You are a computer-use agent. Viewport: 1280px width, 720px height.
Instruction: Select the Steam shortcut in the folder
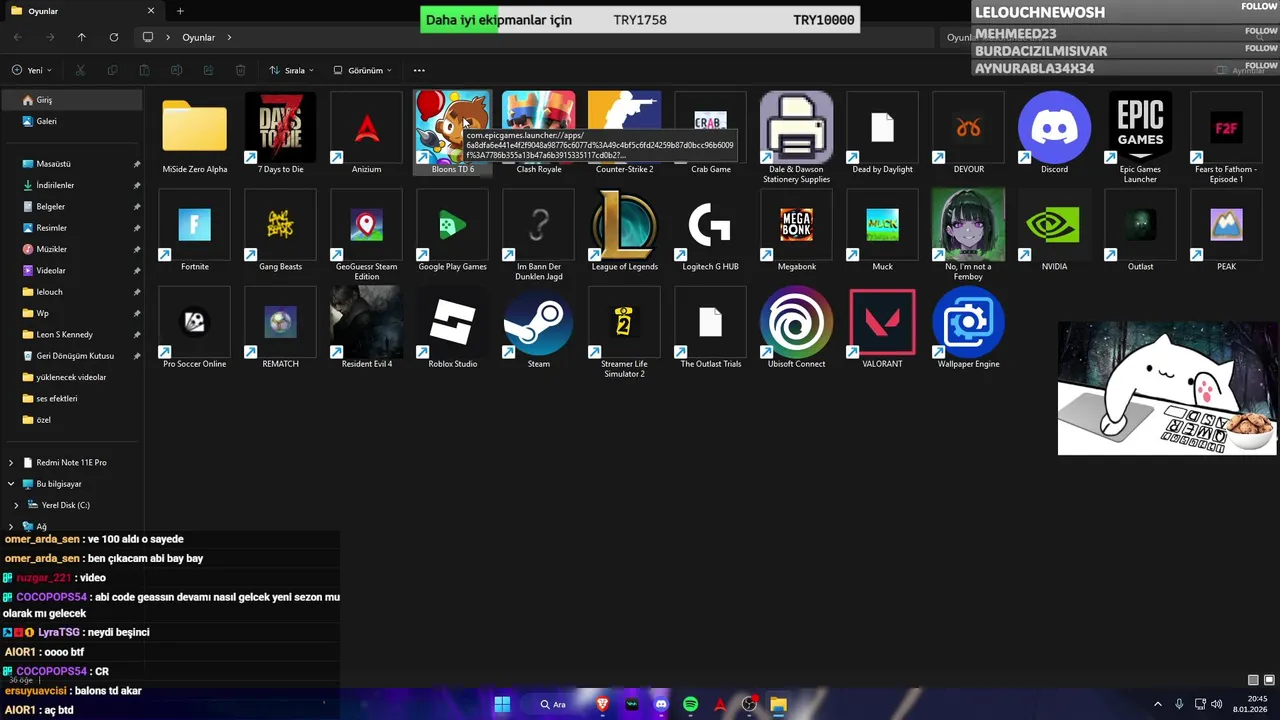coord(539,328)
